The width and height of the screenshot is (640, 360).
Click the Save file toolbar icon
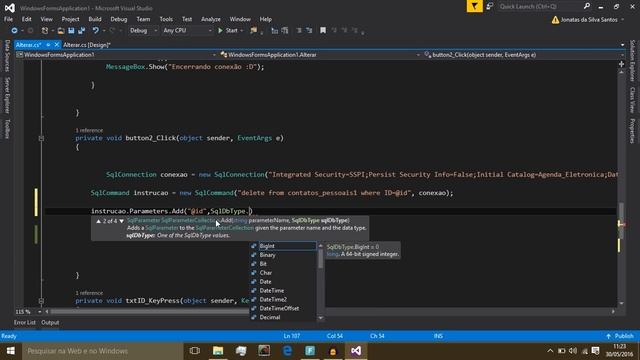71,31
